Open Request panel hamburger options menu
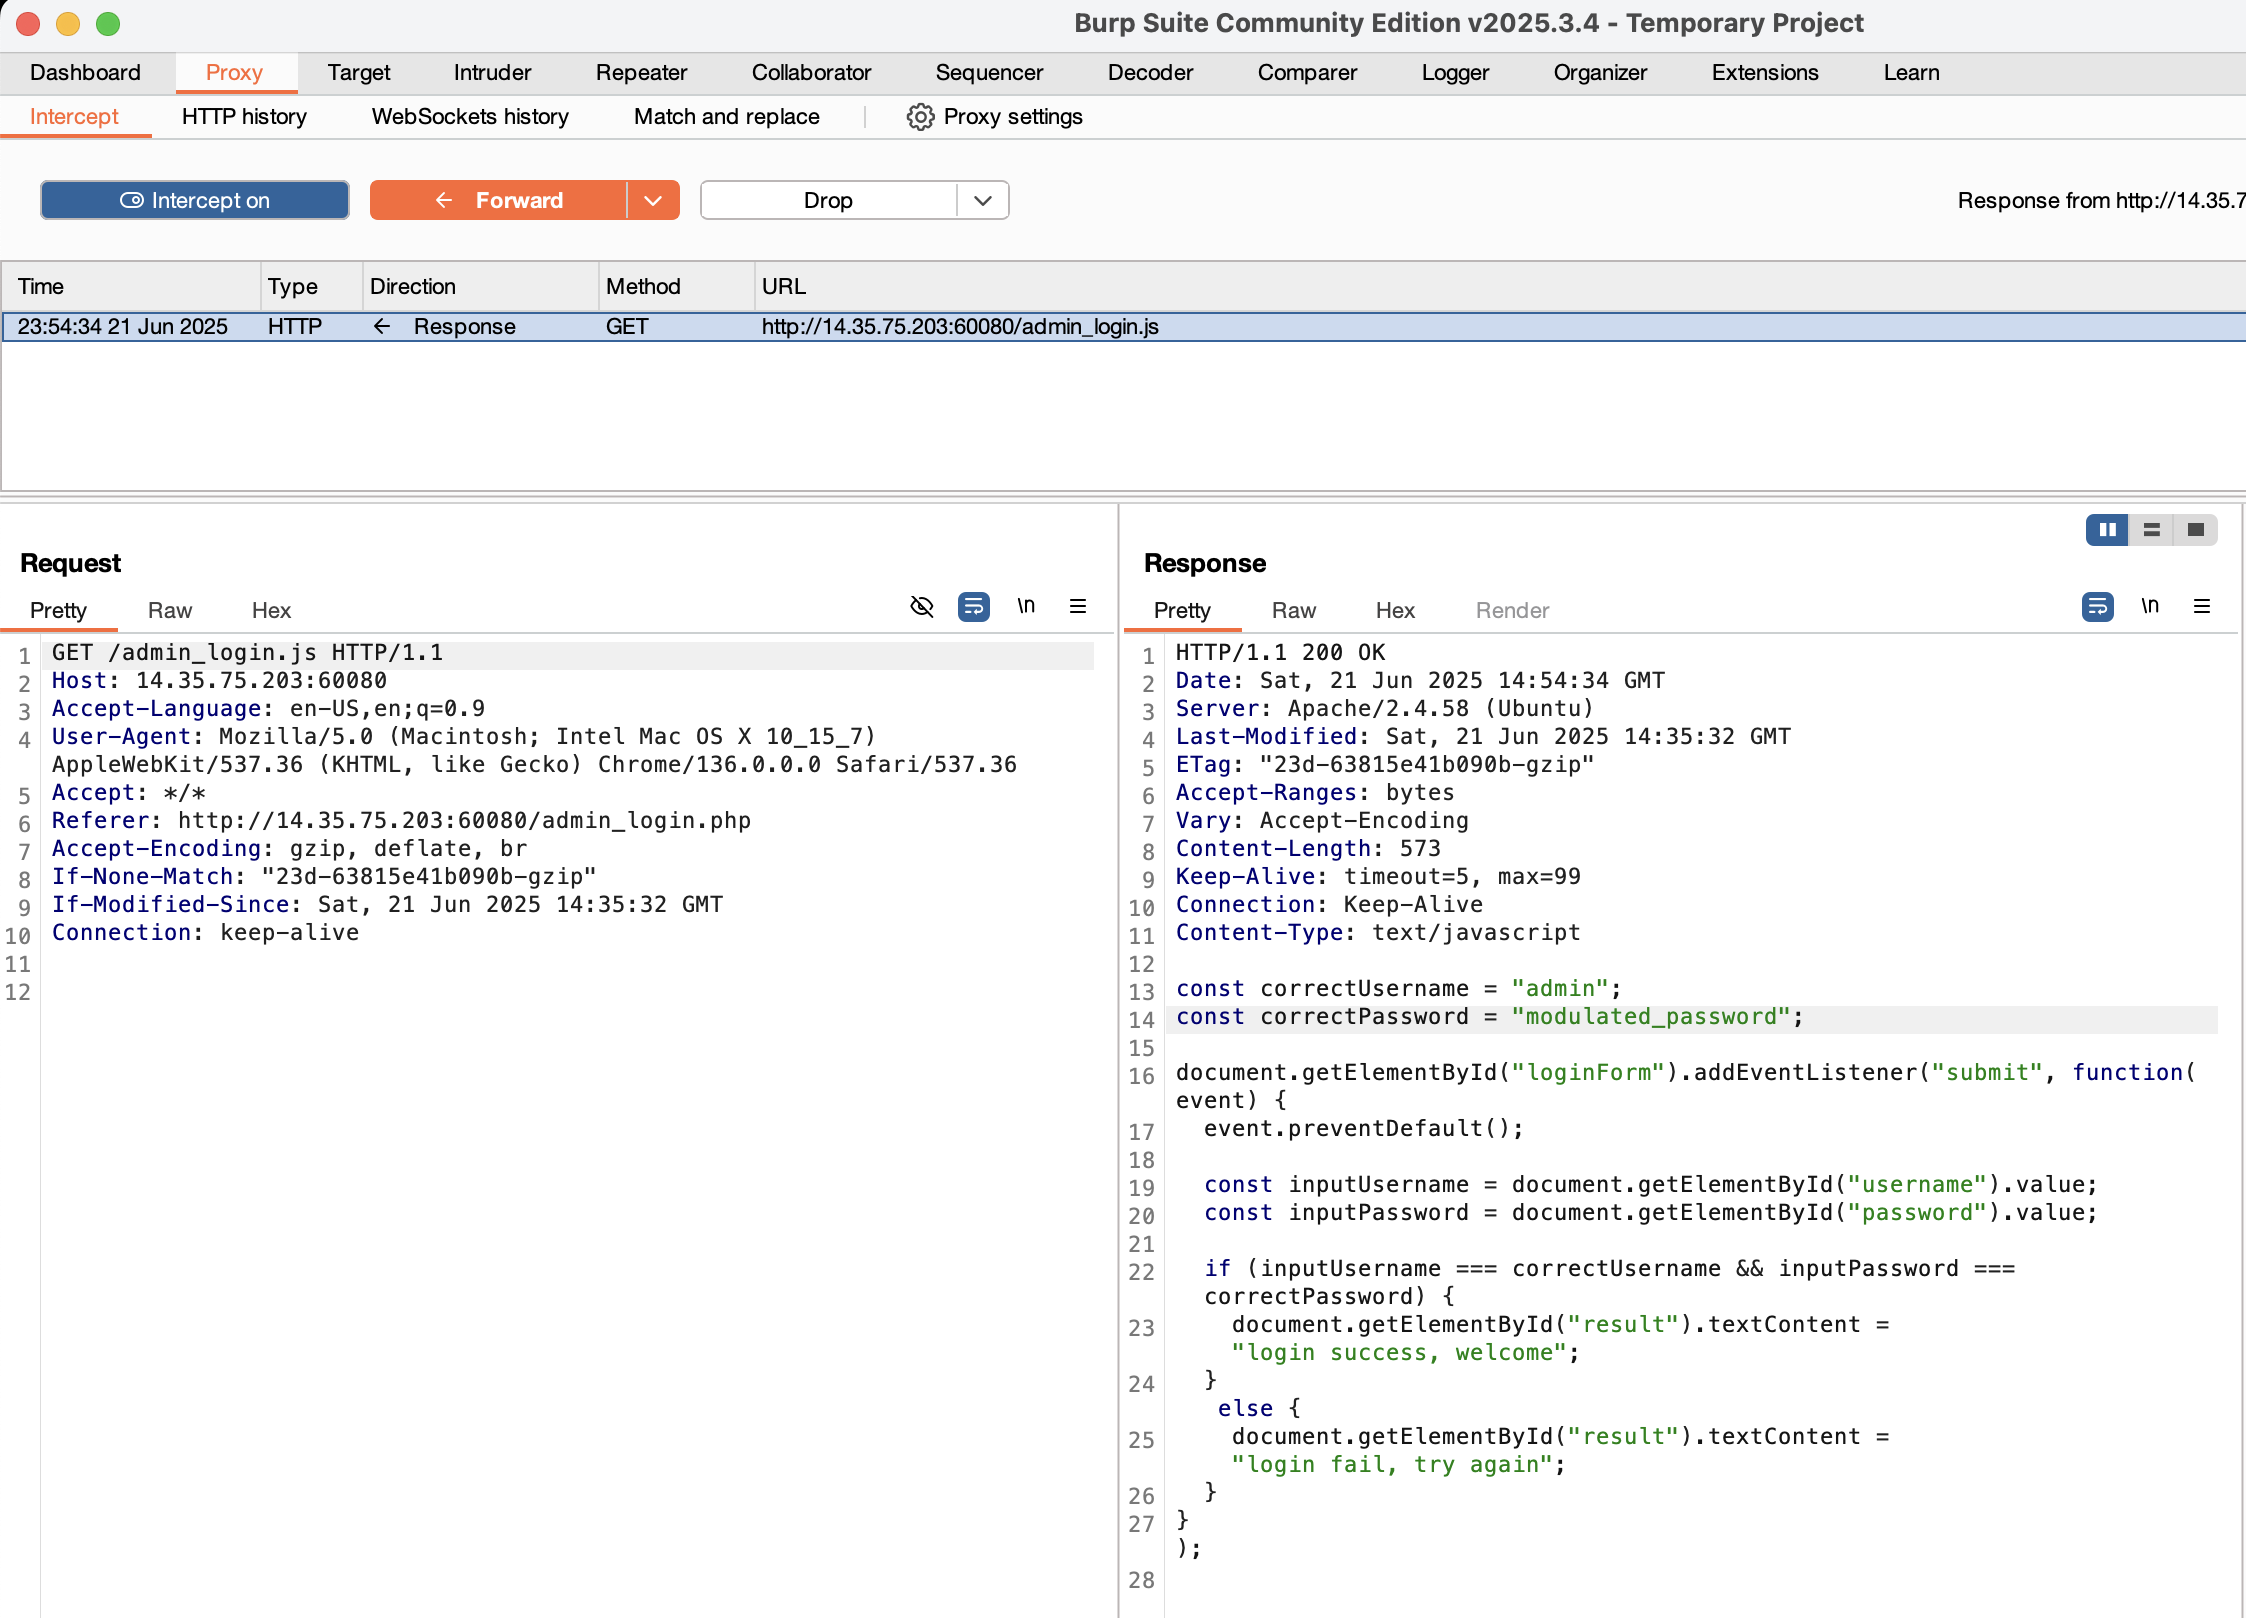The height and width of the screenshot is (1618, 2246). pos(1078,606)
